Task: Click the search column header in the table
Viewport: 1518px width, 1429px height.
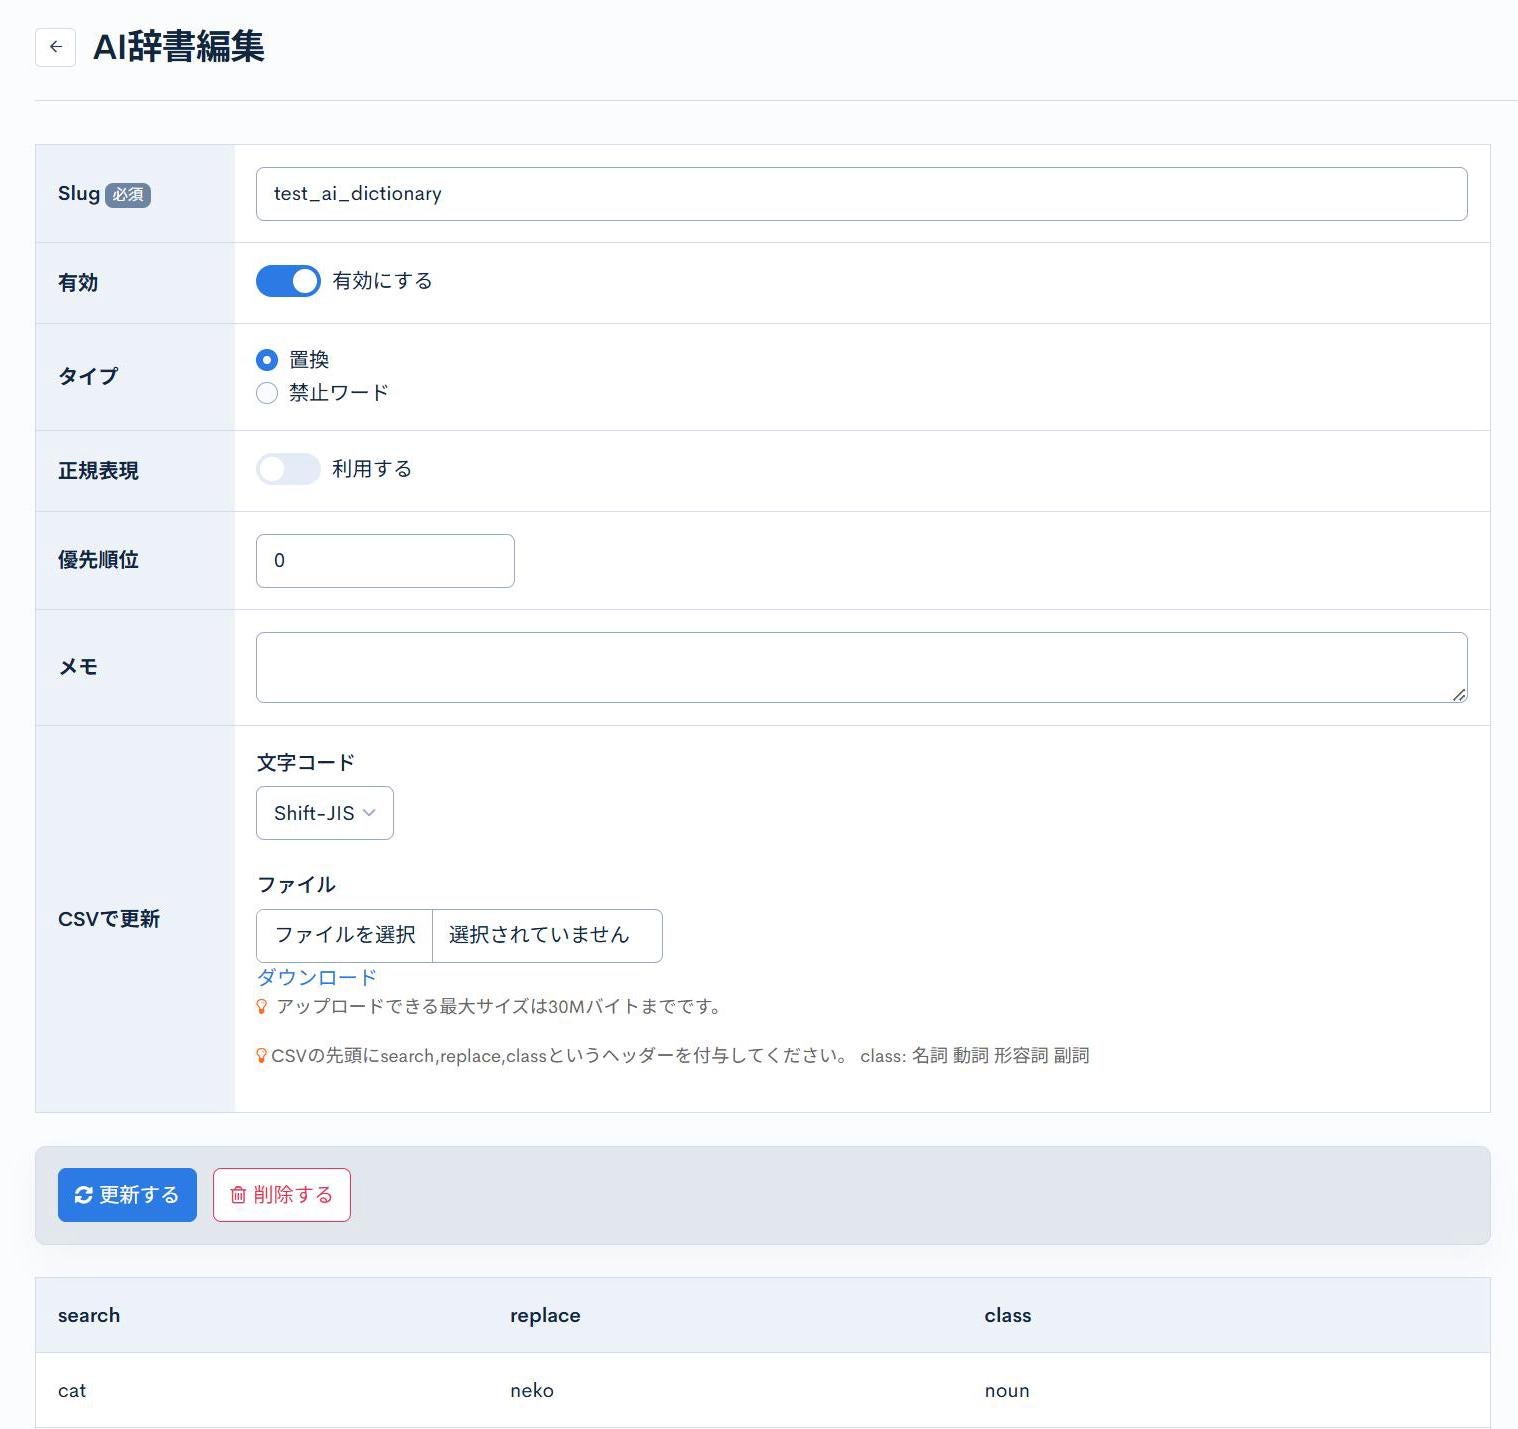Action: pos(88,1315)
